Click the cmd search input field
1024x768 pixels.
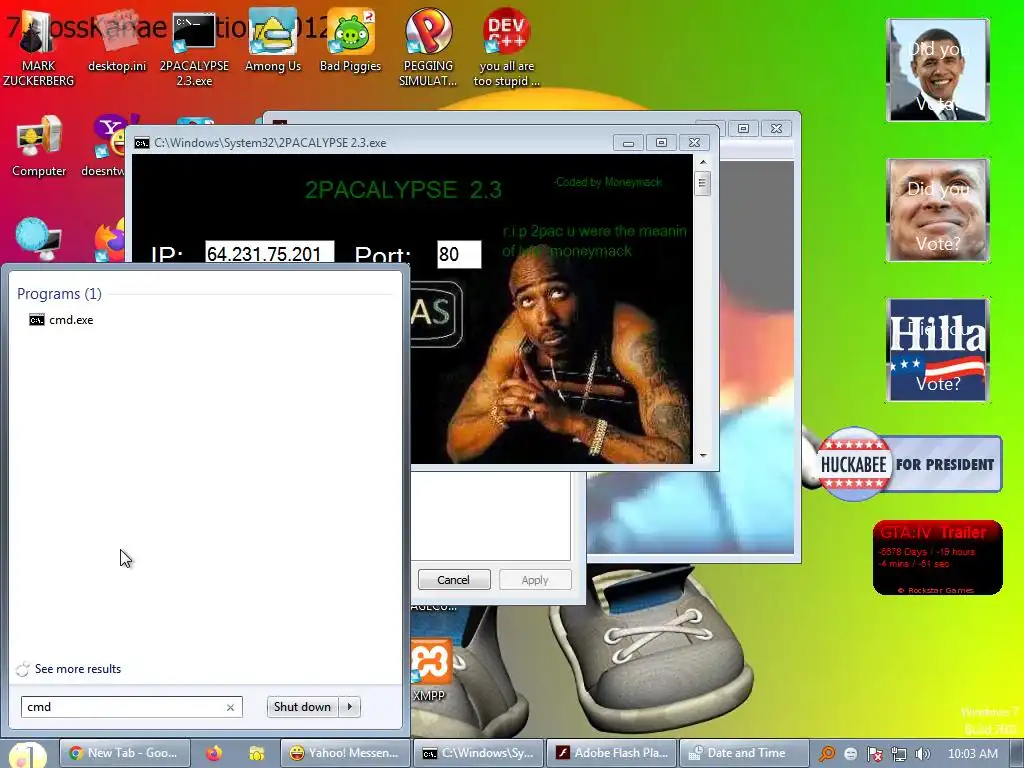[x=124, y=707]
